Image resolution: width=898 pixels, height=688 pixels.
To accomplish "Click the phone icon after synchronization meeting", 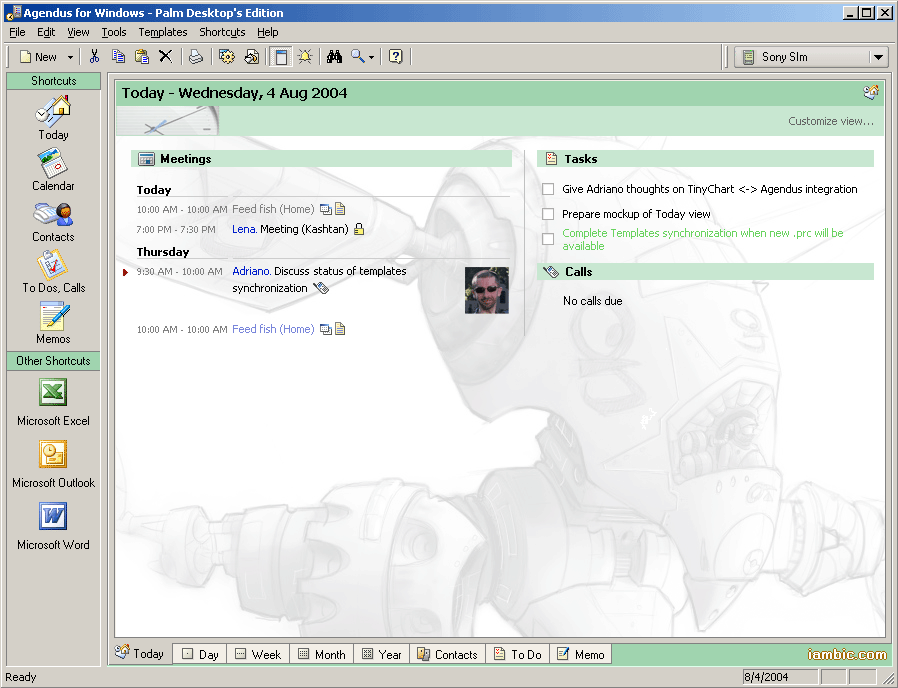I will (321, 288).
